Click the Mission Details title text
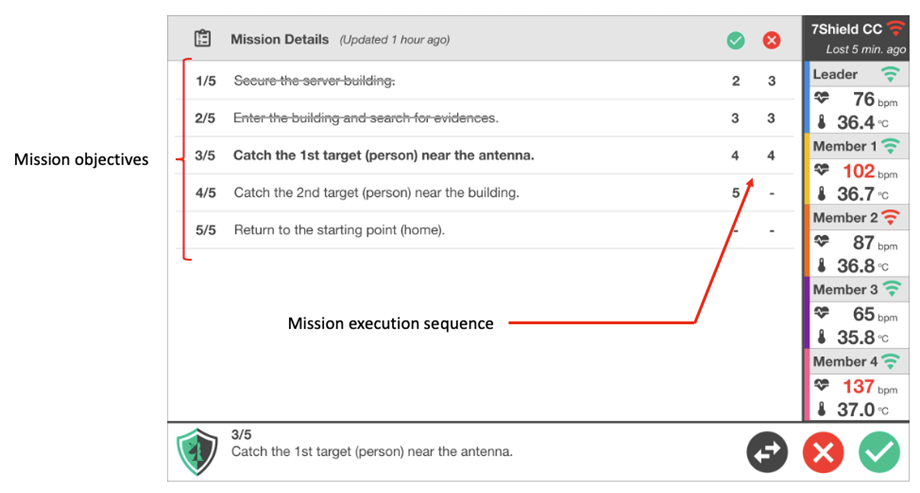920x493 pixels. (279, 39)
